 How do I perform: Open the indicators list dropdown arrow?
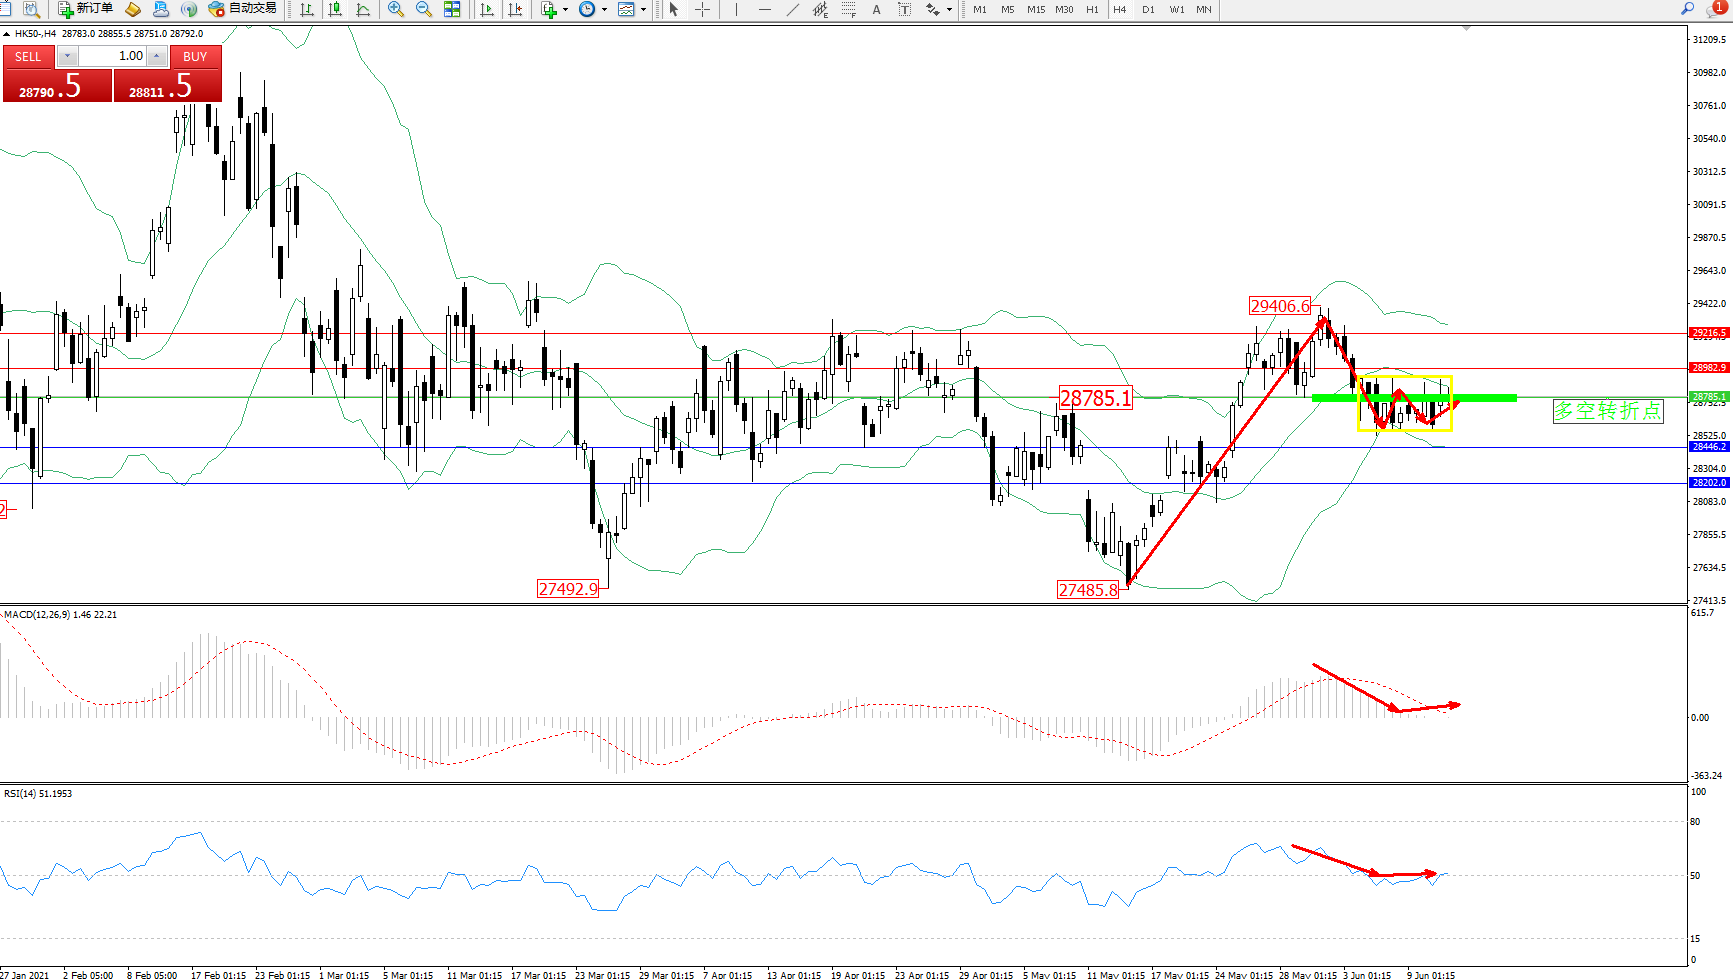click(x=566, y=9)
